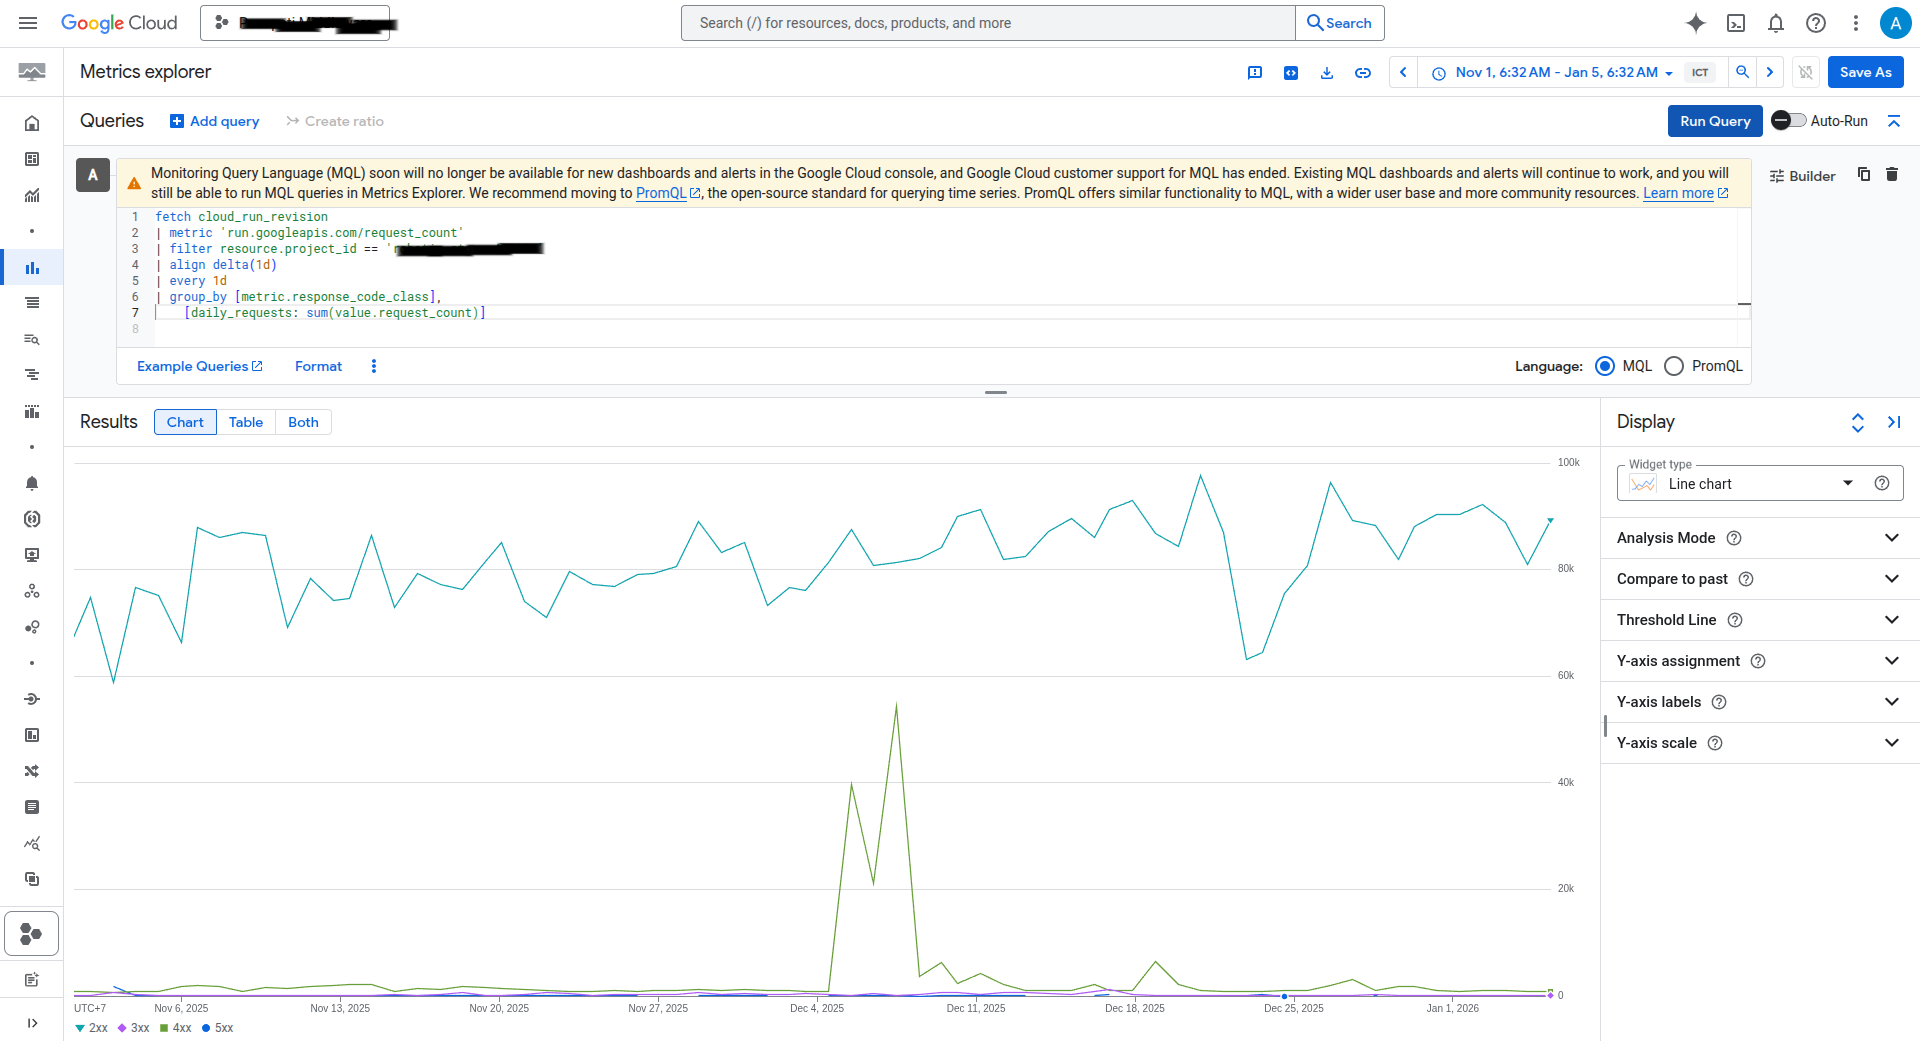Screen dimensions: 1920x1041
Task: Activate Cloud Shell terminal icon
Action: pos(1736,23)
